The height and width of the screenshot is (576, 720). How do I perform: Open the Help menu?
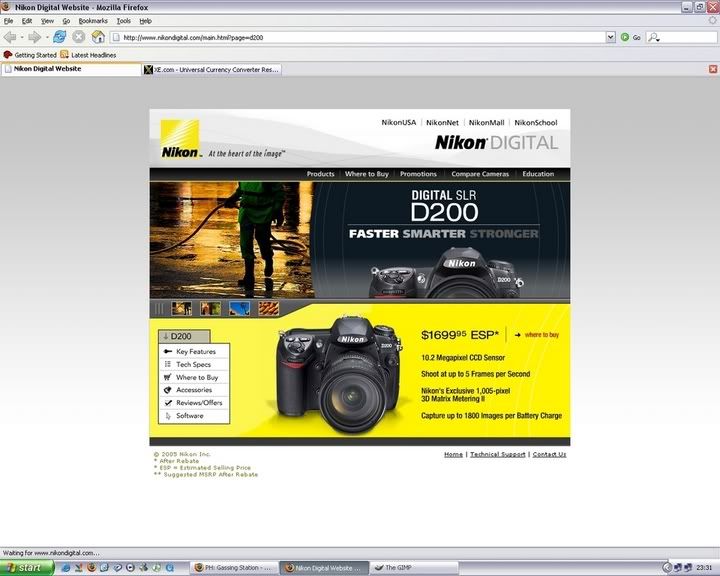click(146, 21)
